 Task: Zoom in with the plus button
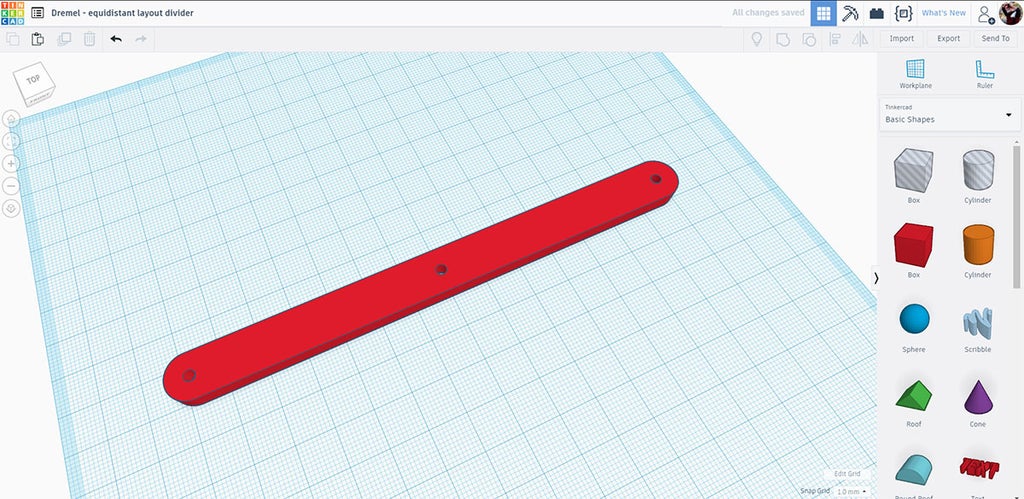[x=11, y=163]
